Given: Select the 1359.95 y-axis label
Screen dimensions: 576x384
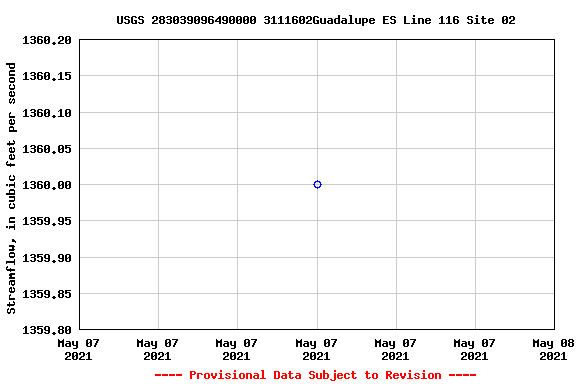Looking at the screenshot, I should pos(47,221).
